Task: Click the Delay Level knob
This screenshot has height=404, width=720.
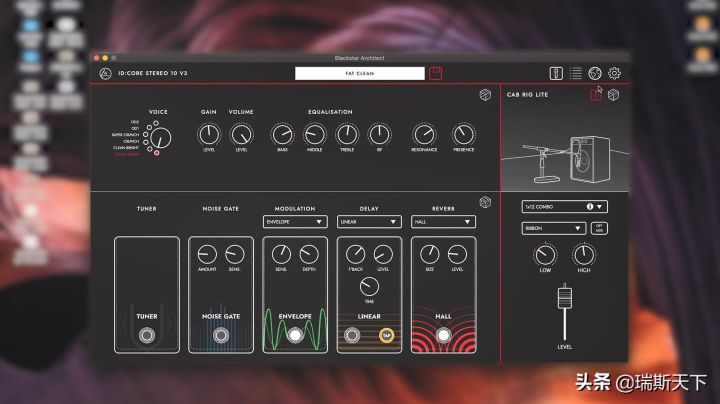Action: click(x=383, y=254)
